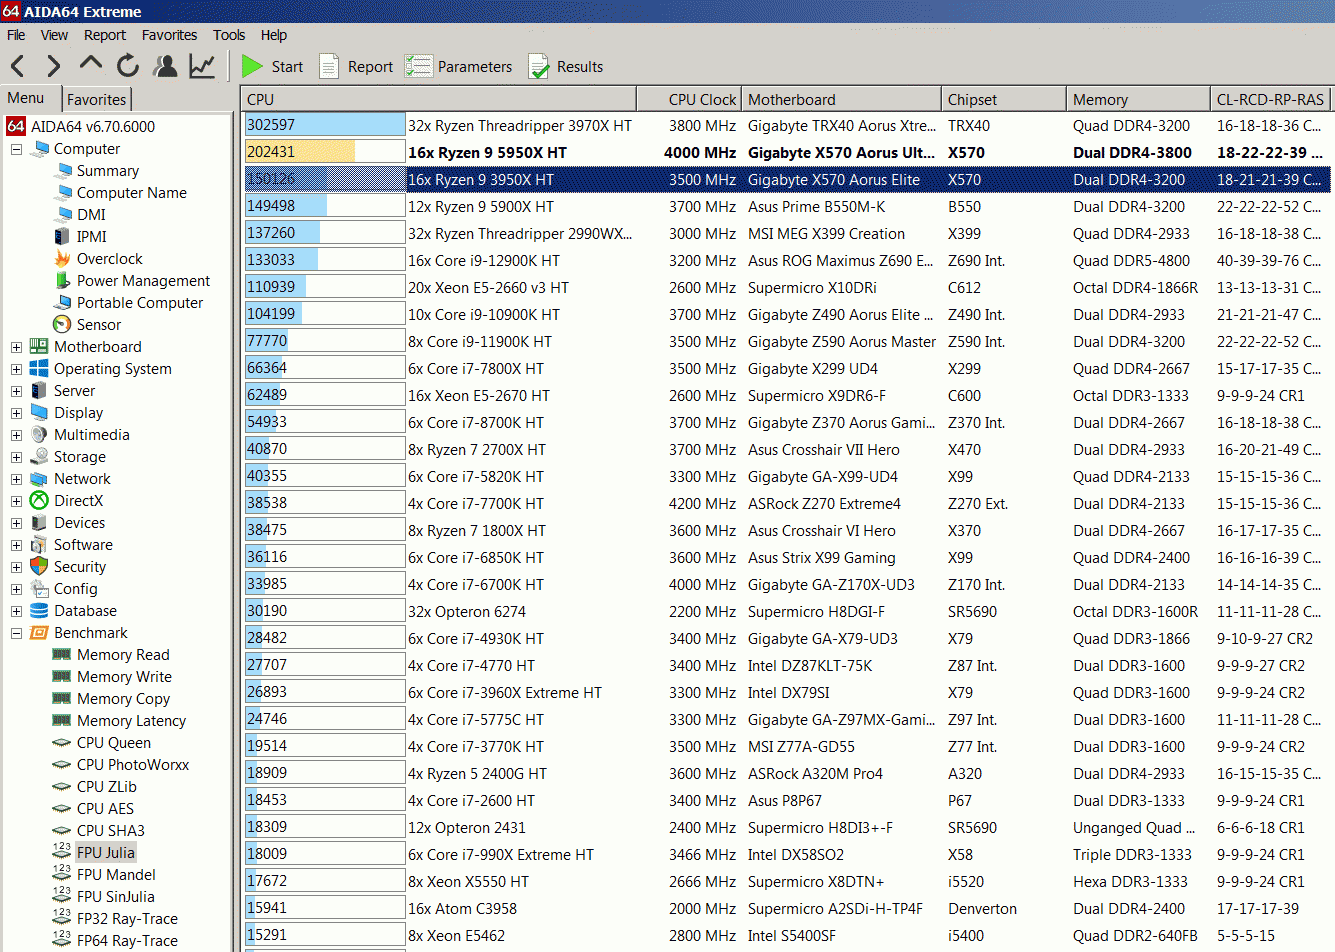Switch to the Menu tab in the sidebar
This screenshot has height=952, width=1335.
[x=26, y=98]
